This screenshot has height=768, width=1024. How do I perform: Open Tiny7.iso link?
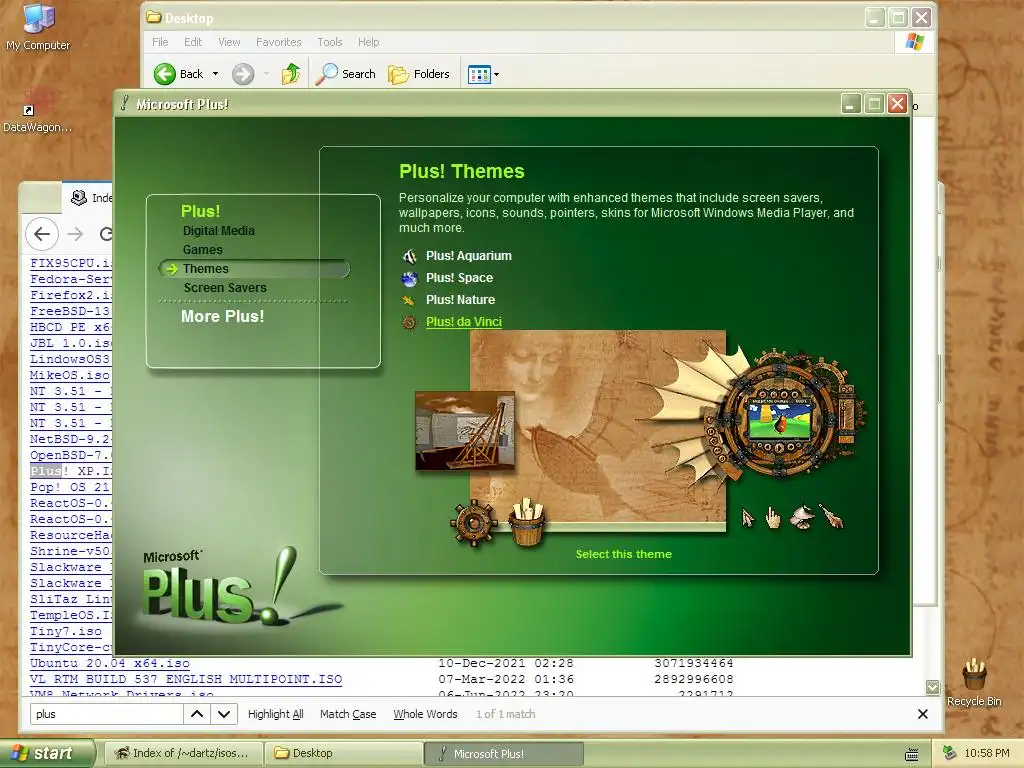click(x=66, y=631)
